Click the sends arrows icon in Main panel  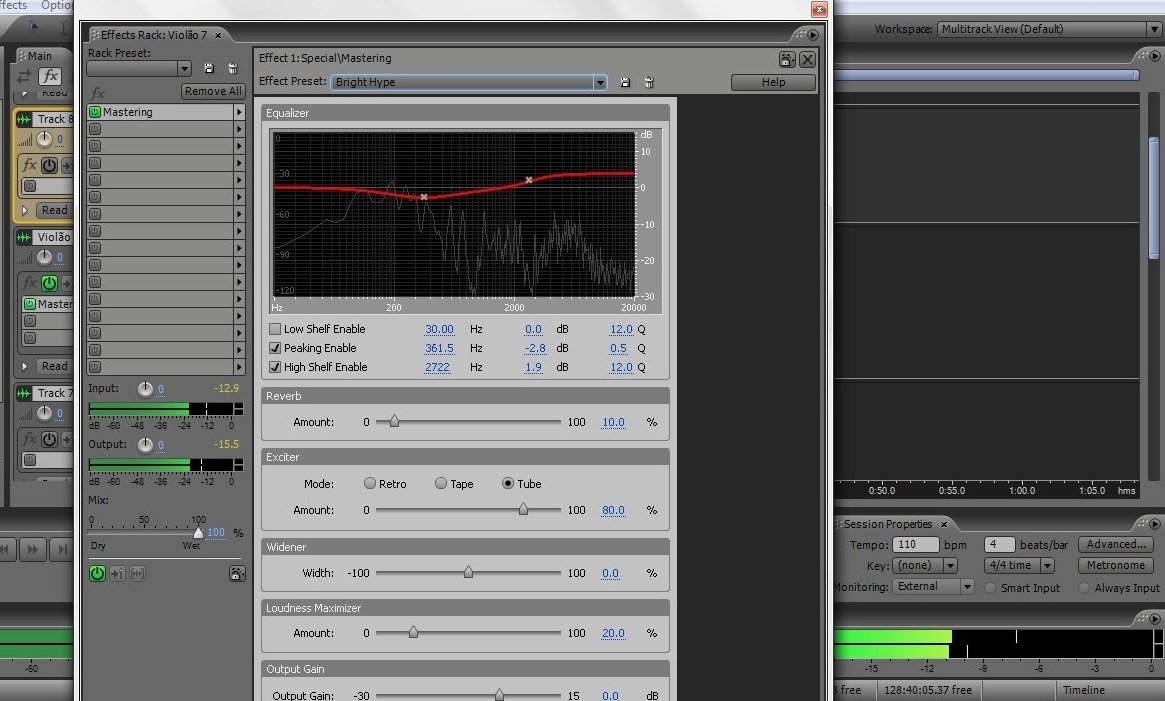tap(25, 76)
